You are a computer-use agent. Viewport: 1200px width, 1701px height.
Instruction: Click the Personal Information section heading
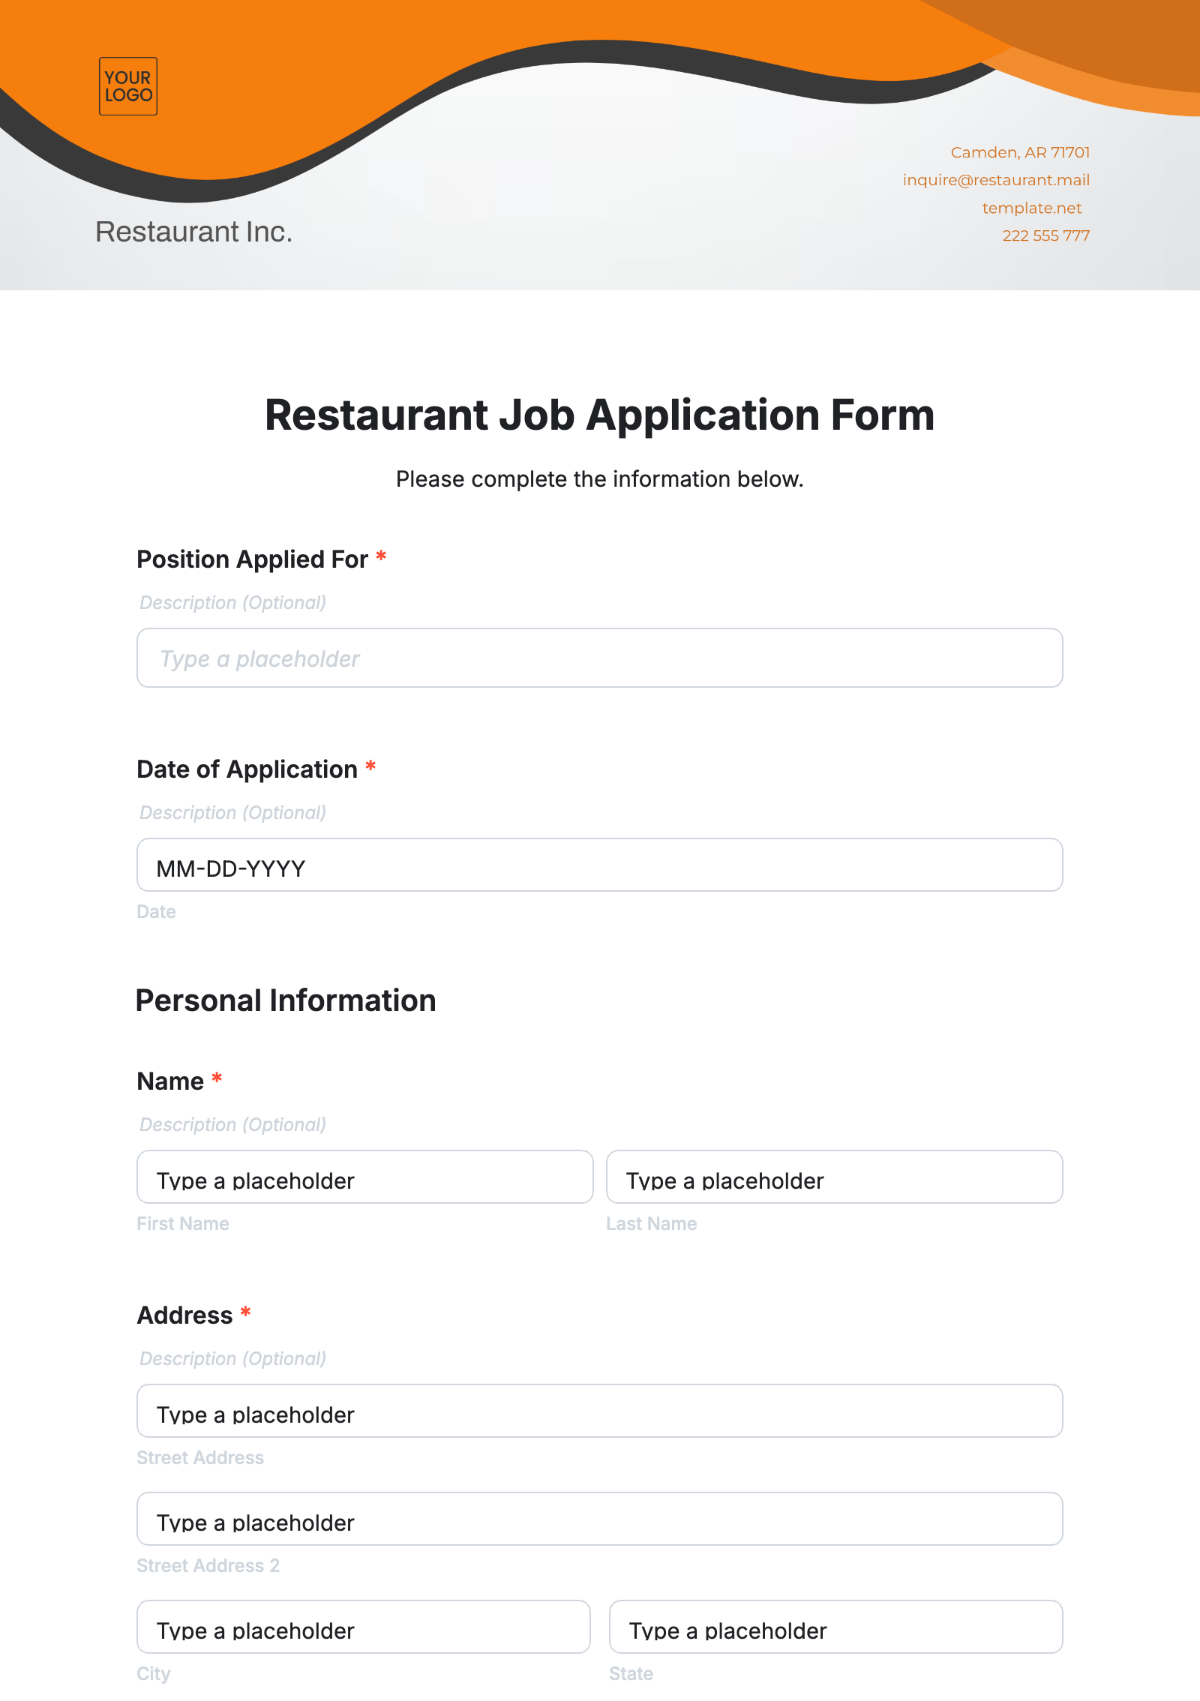286,1001
